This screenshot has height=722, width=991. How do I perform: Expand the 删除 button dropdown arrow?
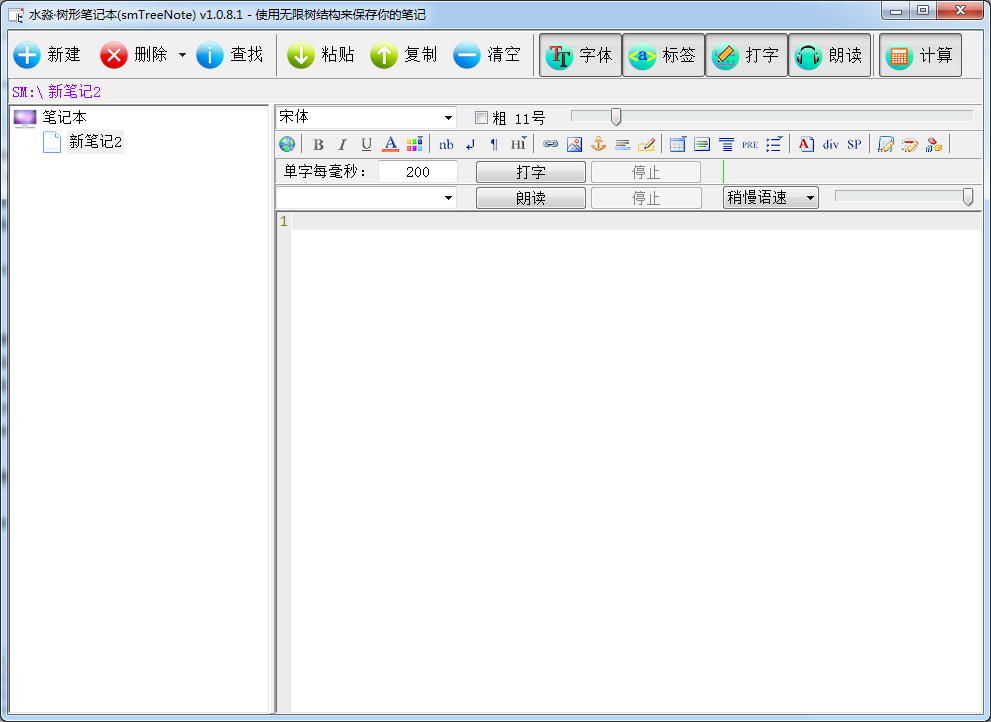pos(182,55)
